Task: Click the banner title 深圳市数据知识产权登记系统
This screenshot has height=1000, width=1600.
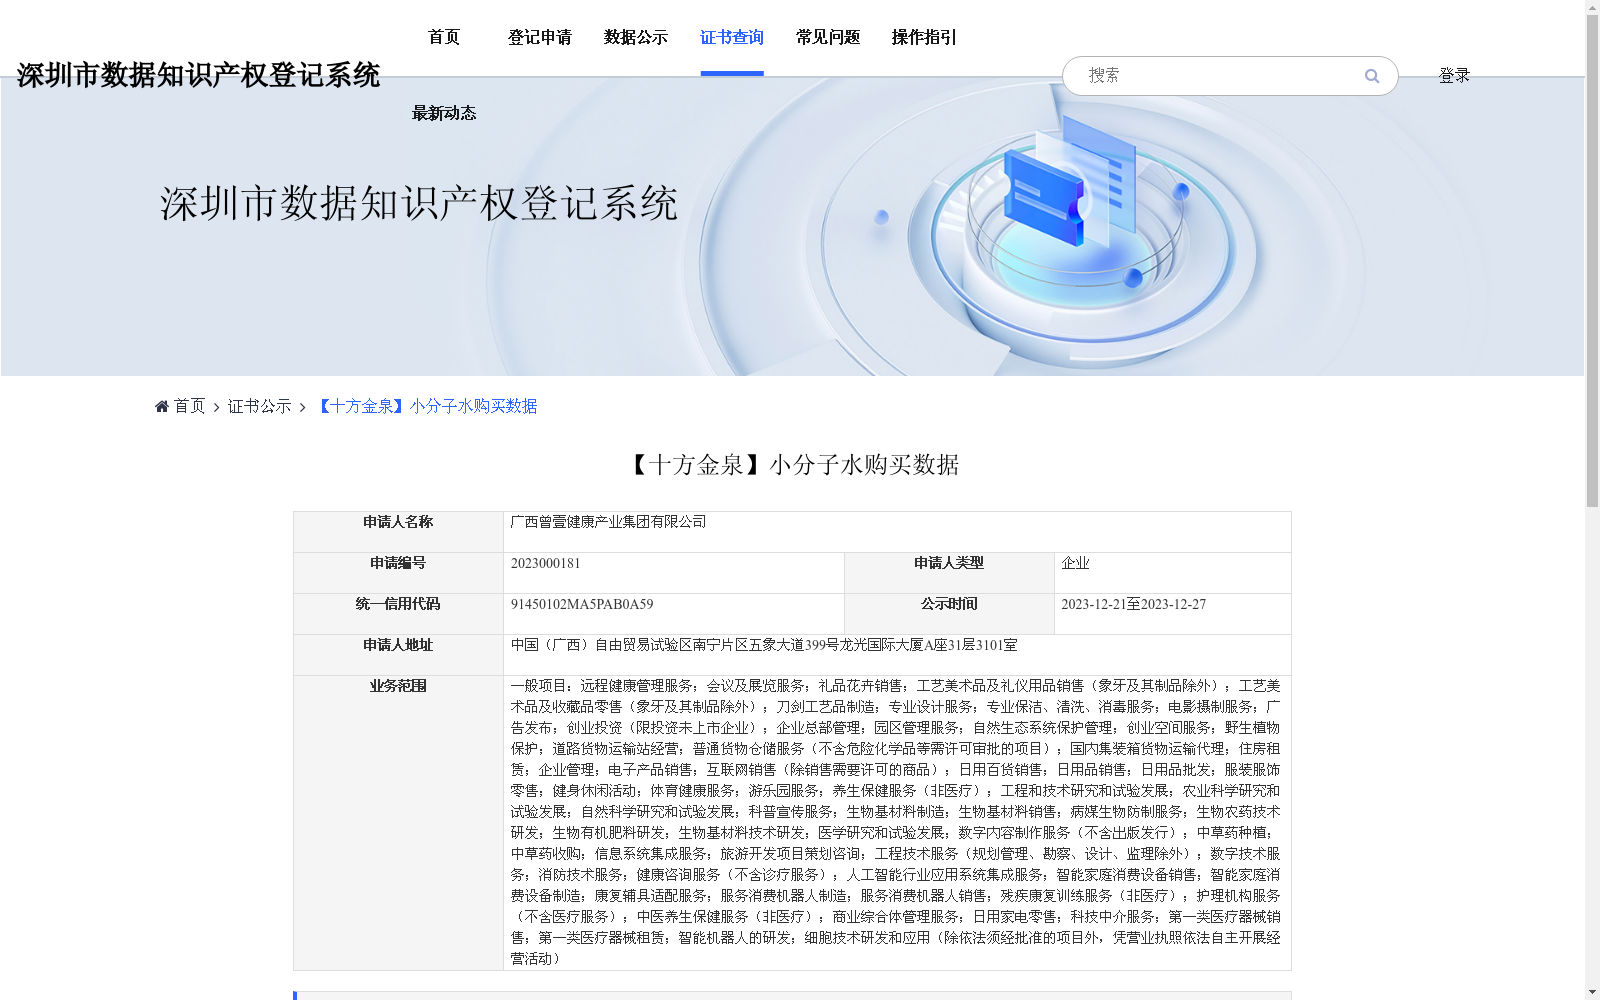Action: 419,204
